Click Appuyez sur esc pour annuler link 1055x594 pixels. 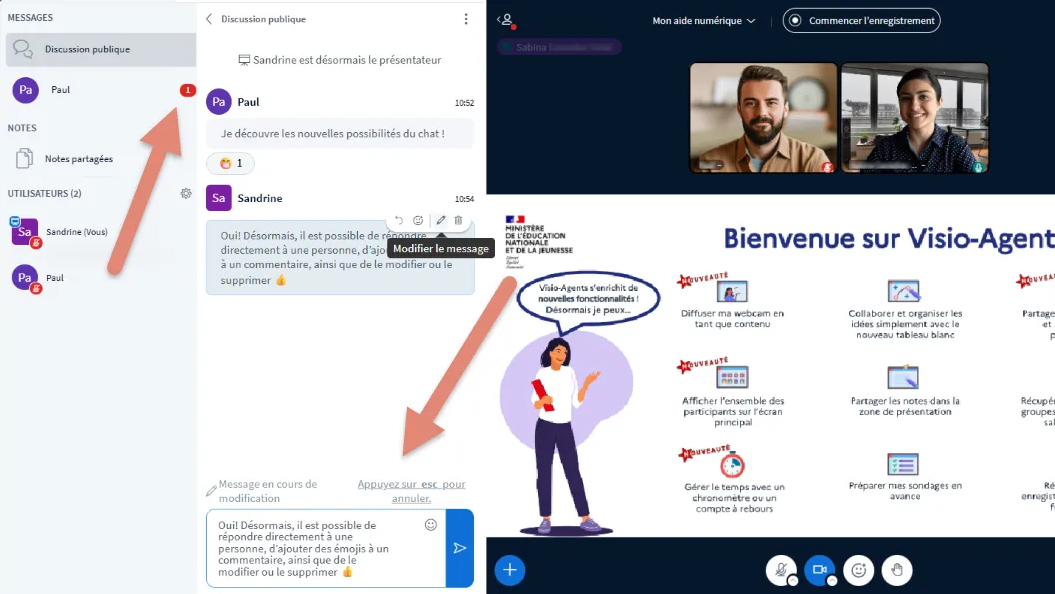pos(411,491)
